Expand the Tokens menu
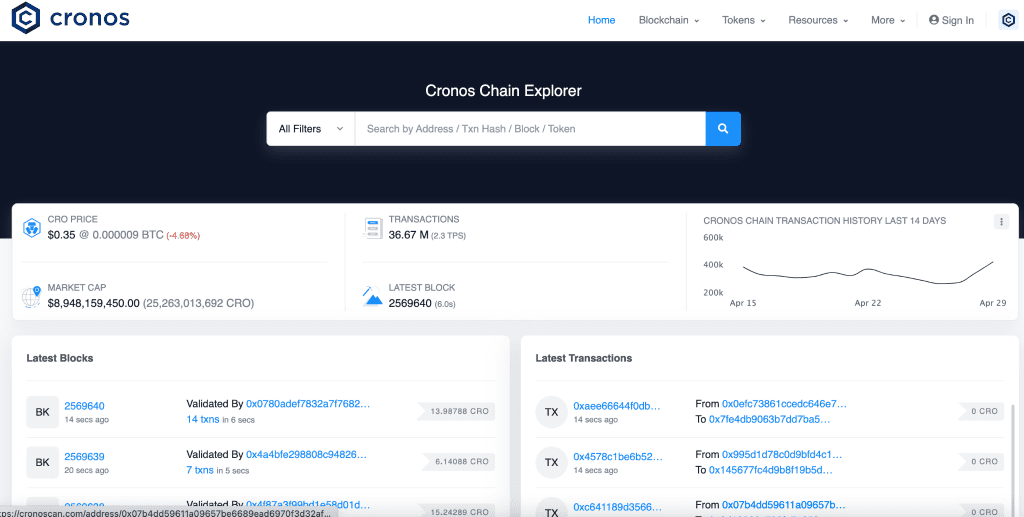This screenshot has width=1024, height=517. click(743, 20)
